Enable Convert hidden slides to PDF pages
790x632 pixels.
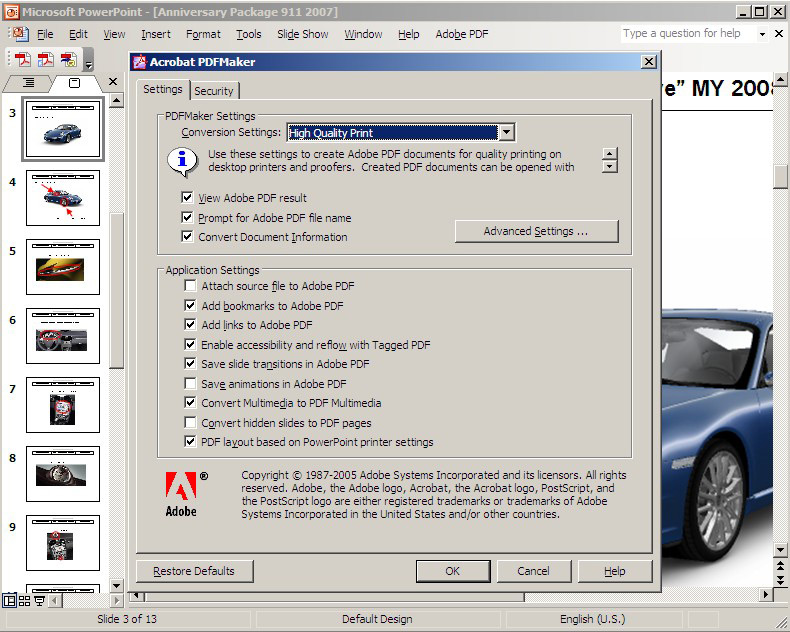[x=190, y=422]
